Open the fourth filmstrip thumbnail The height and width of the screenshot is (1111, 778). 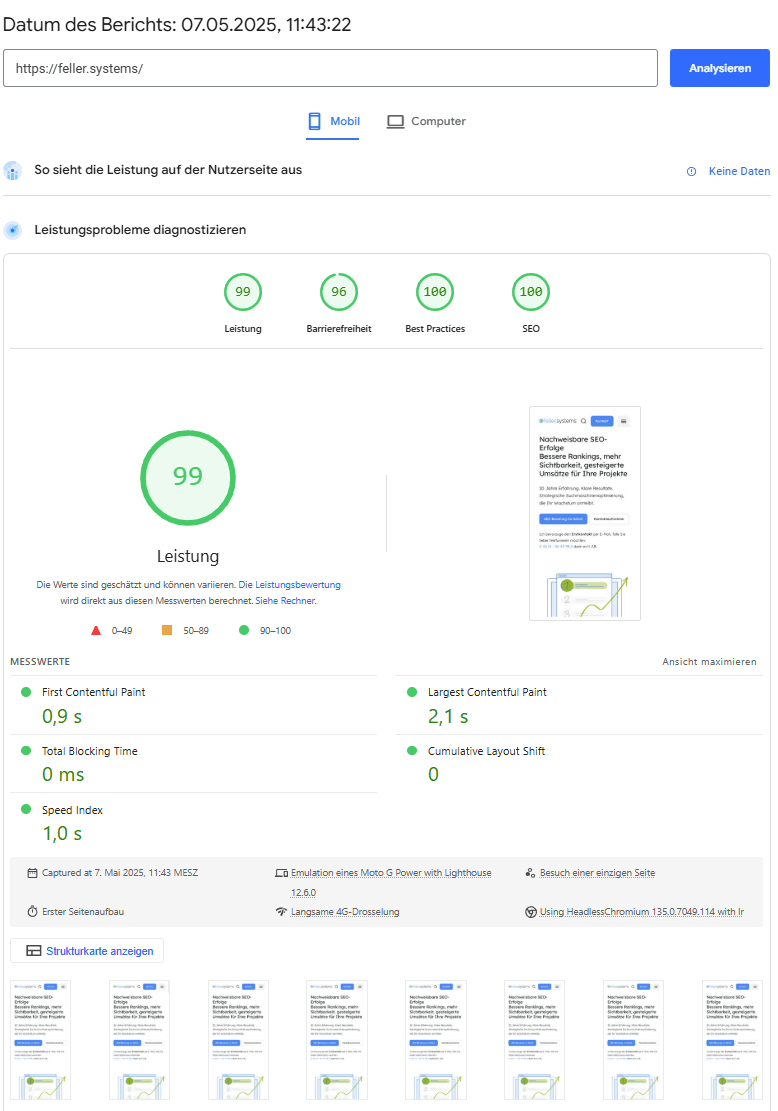[337, 1039]
